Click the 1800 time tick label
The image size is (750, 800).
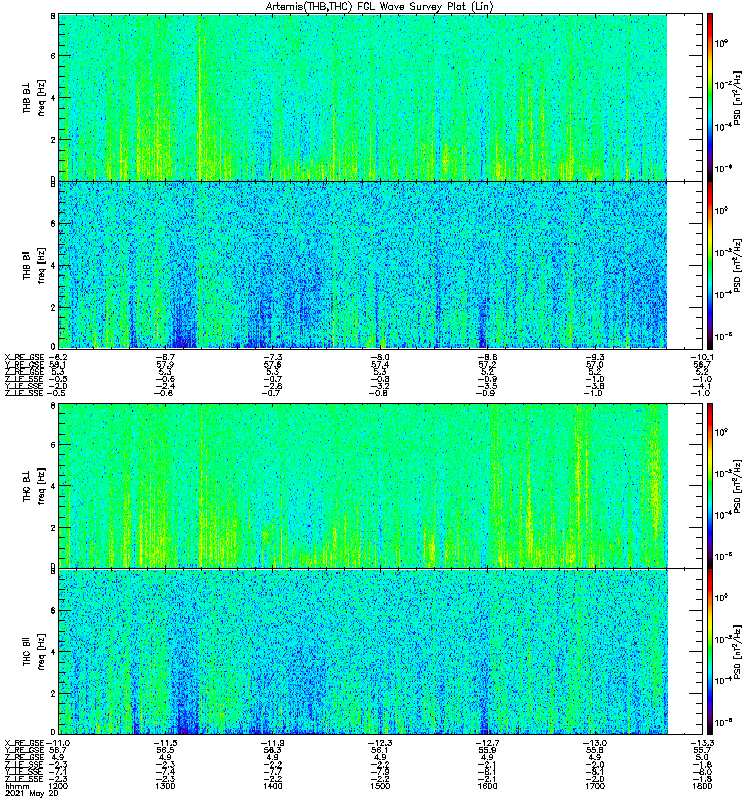point(703,786)
